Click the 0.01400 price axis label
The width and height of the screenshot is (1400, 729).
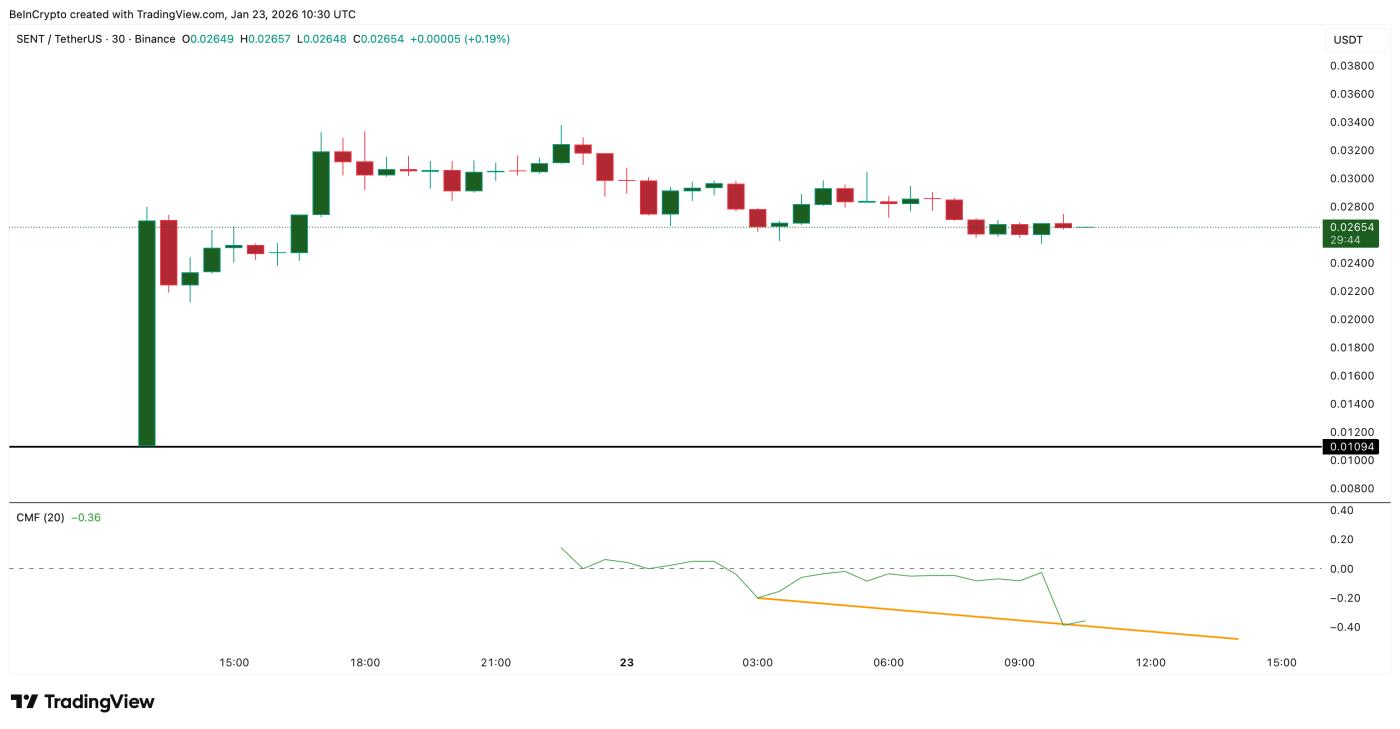tap(1351, 404)
